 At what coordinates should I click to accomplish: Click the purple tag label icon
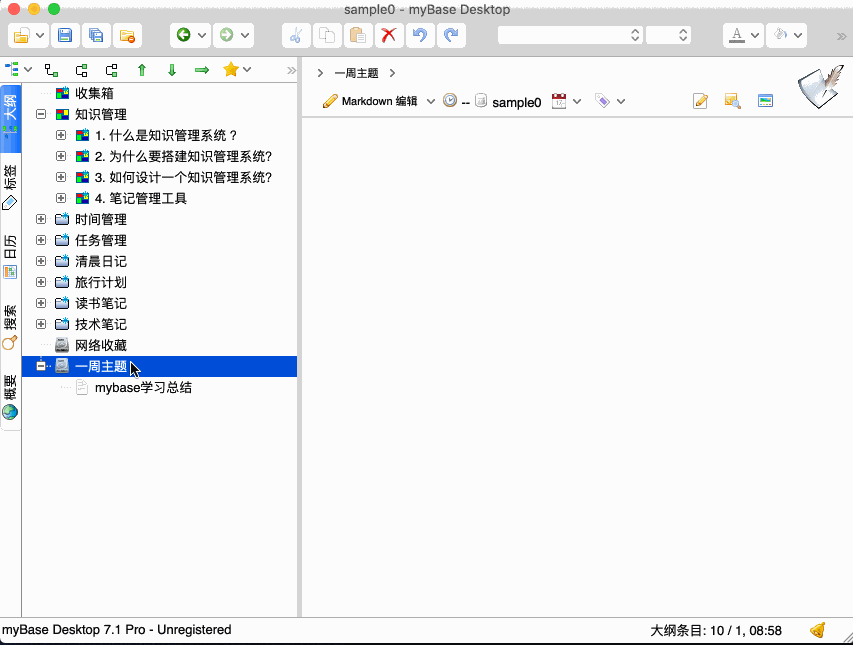click(x=602, y=101)
